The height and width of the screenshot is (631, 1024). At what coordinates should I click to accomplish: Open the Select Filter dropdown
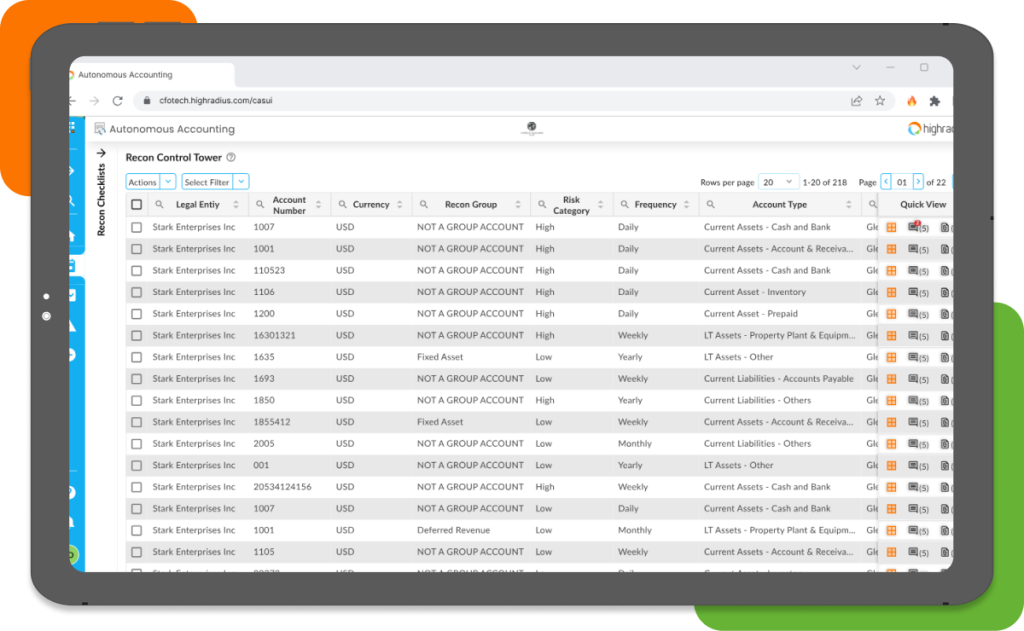tap(215, 182)
